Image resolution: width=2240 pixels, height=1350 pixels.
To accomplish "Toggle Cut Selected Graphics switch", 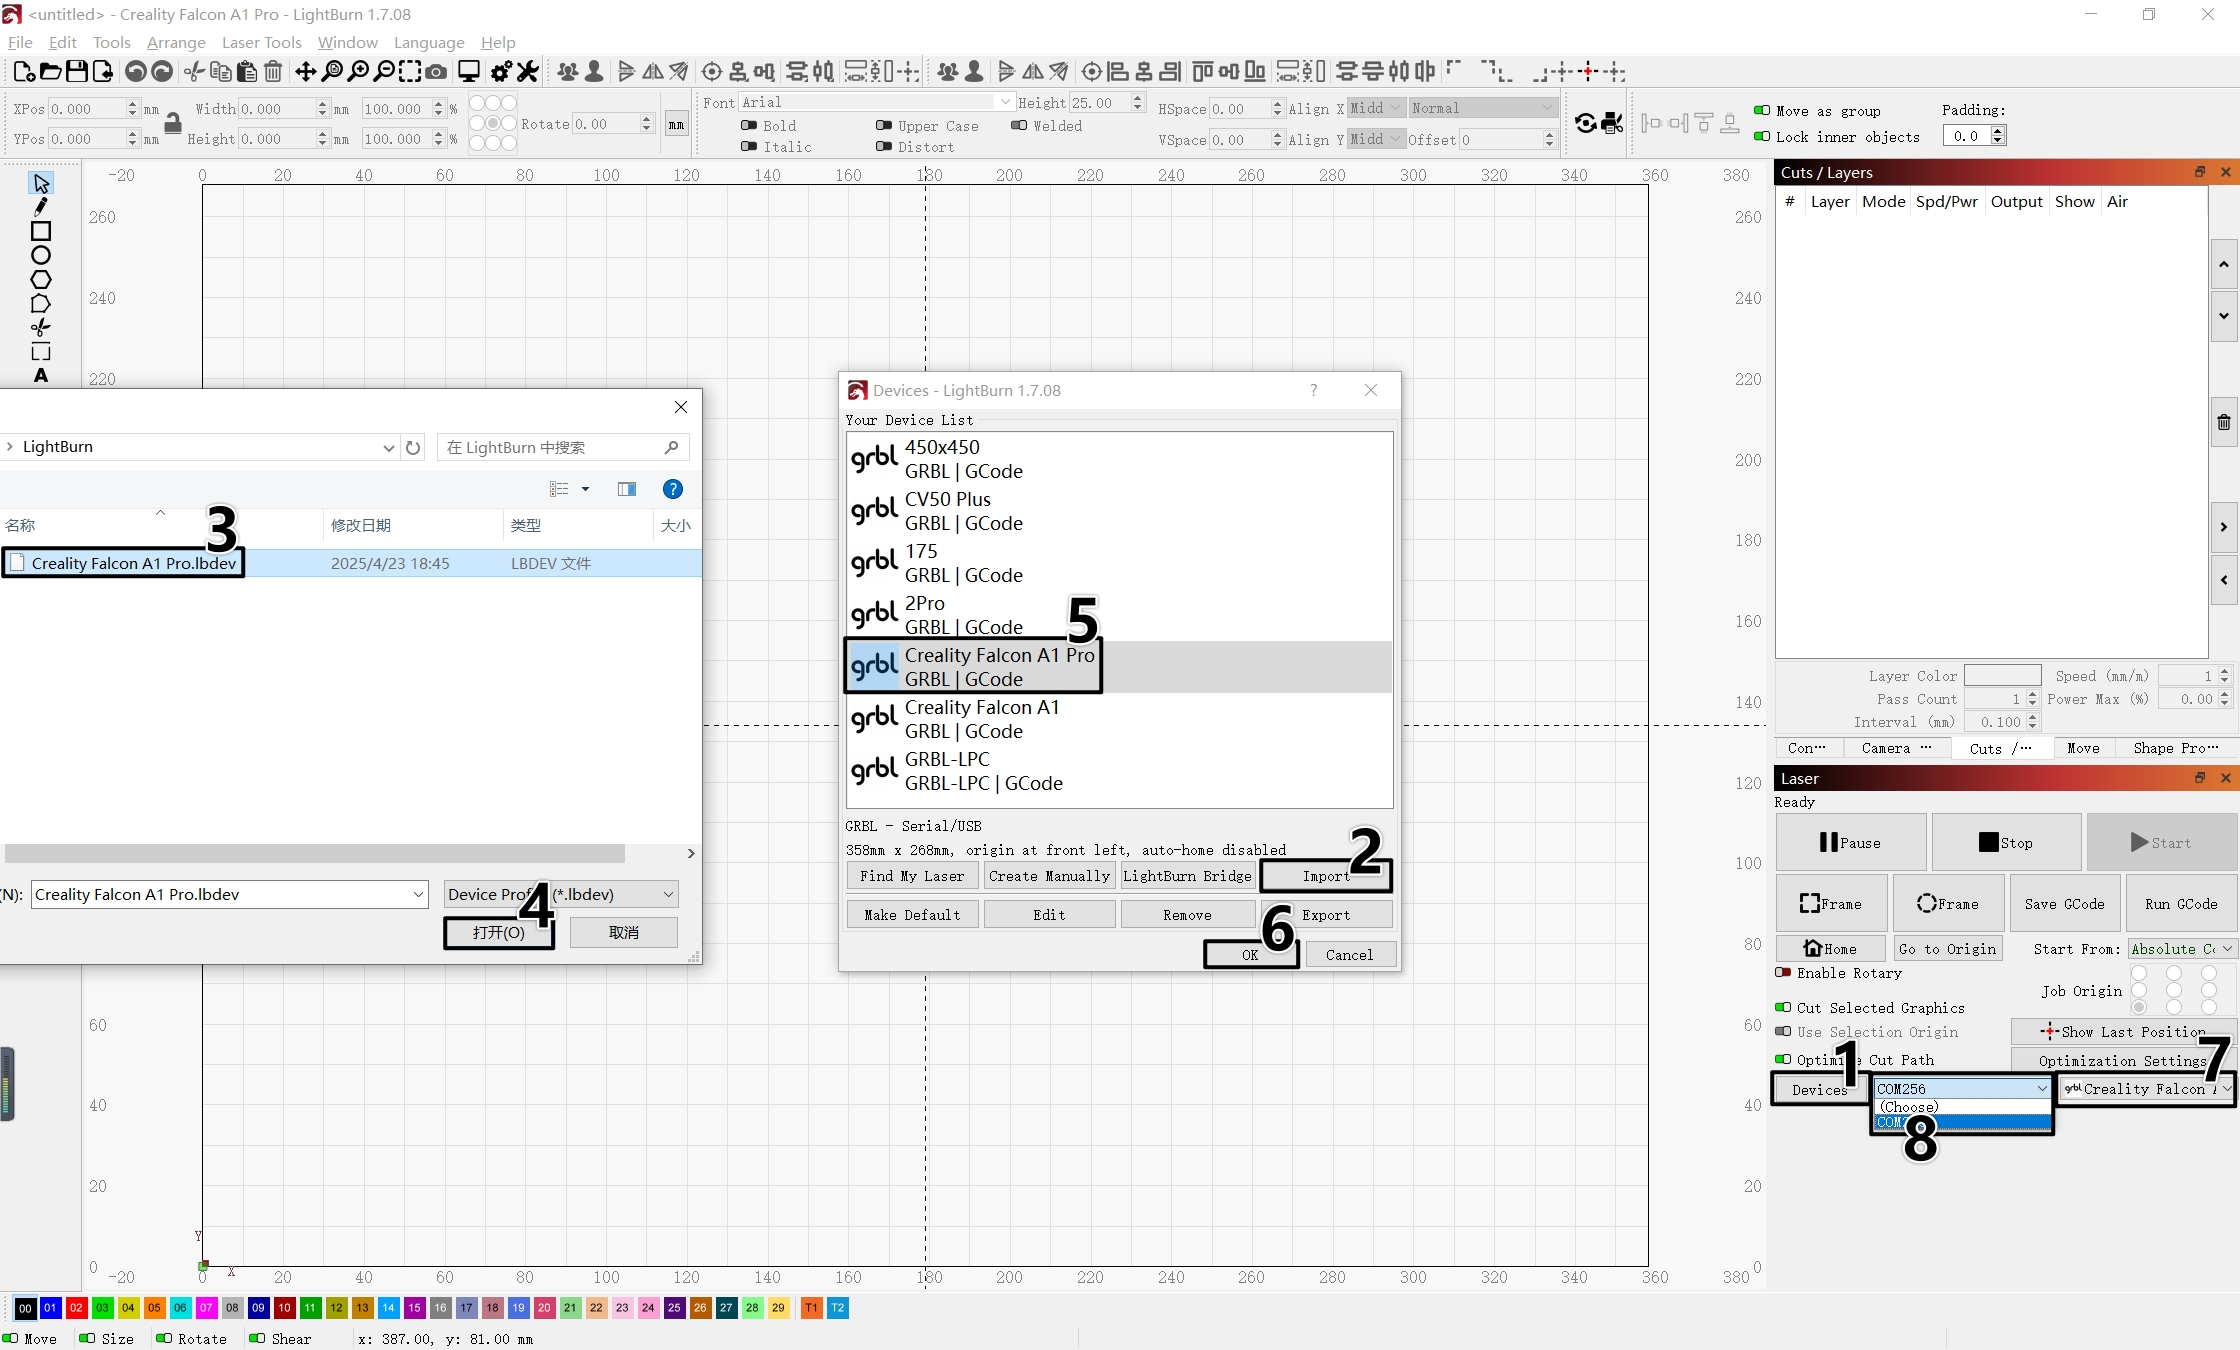I will 1783,1008.
